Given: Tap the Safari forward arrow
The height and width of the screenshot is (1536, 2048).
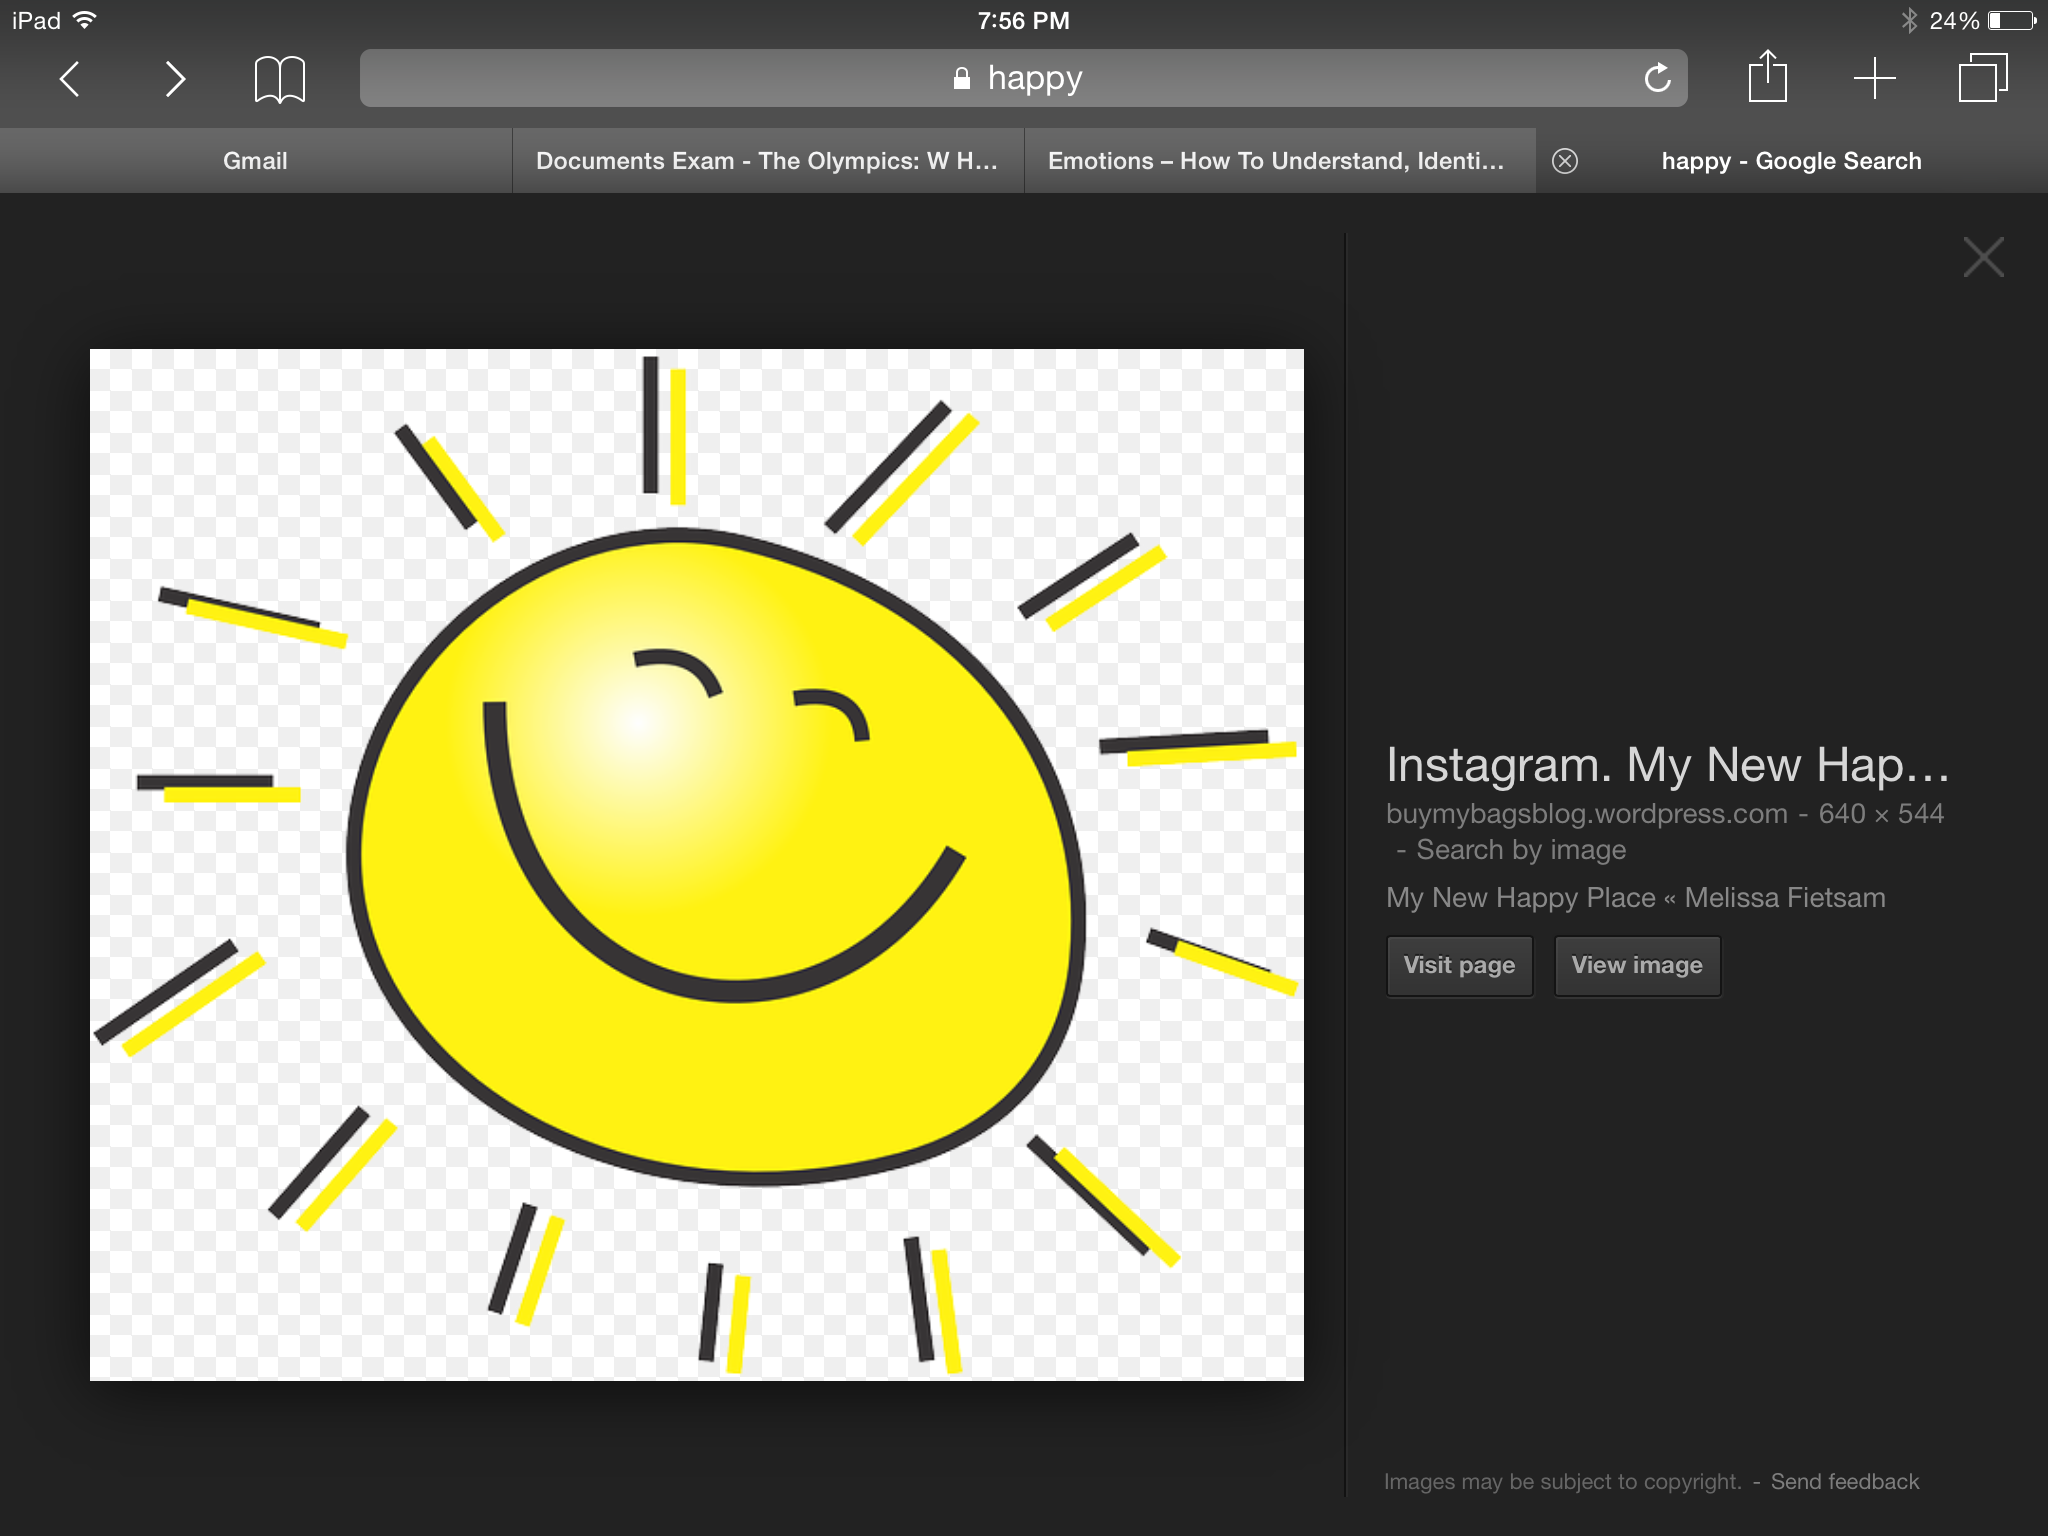Looking at the screenshot, I should coord(175,79).
